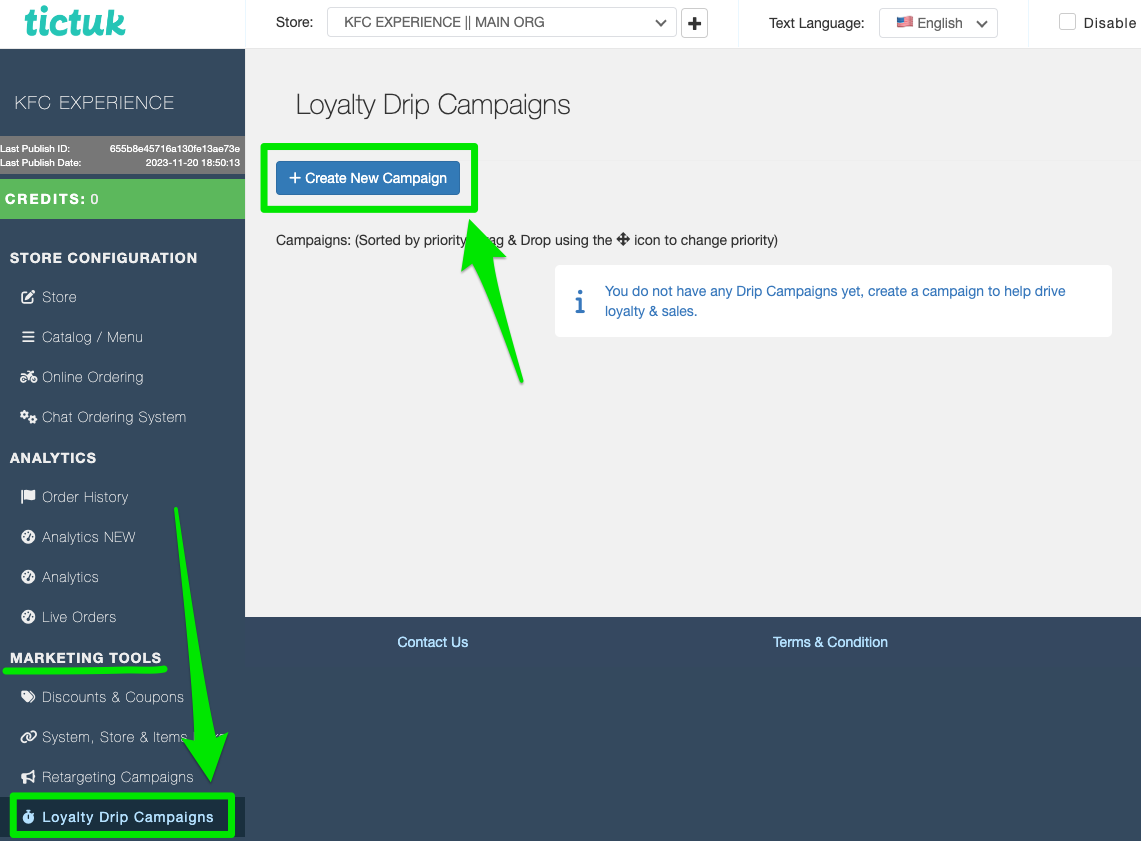Open the Text Language English dropdown
The width and height of the screenshot is (1141, 841).
click(938, 23)
